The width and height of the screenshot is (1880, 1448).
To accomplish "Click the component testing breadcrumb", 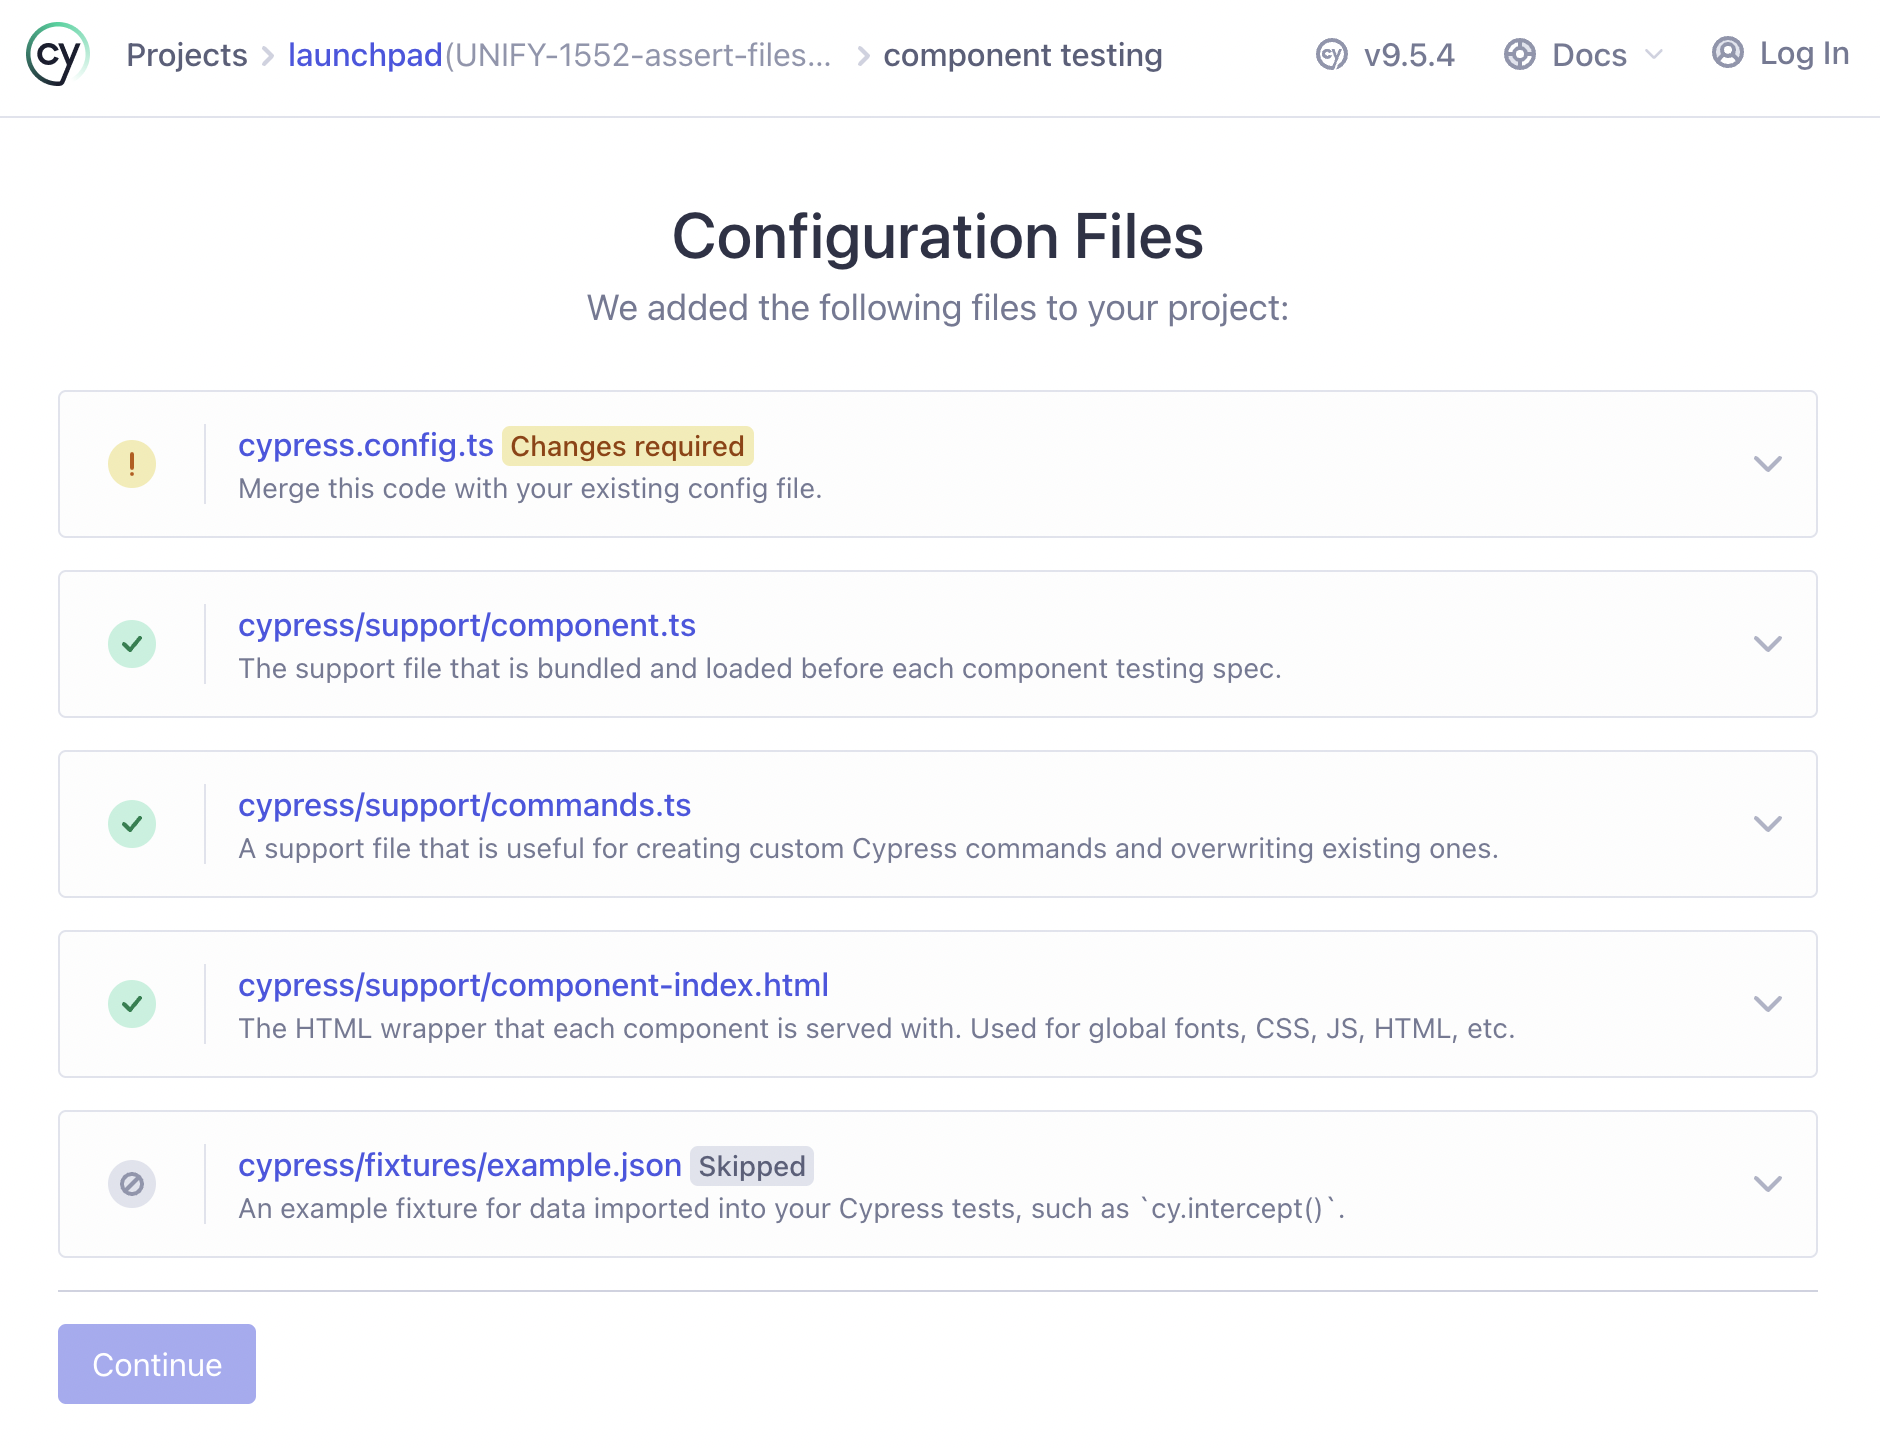I will coord(1023,55).
